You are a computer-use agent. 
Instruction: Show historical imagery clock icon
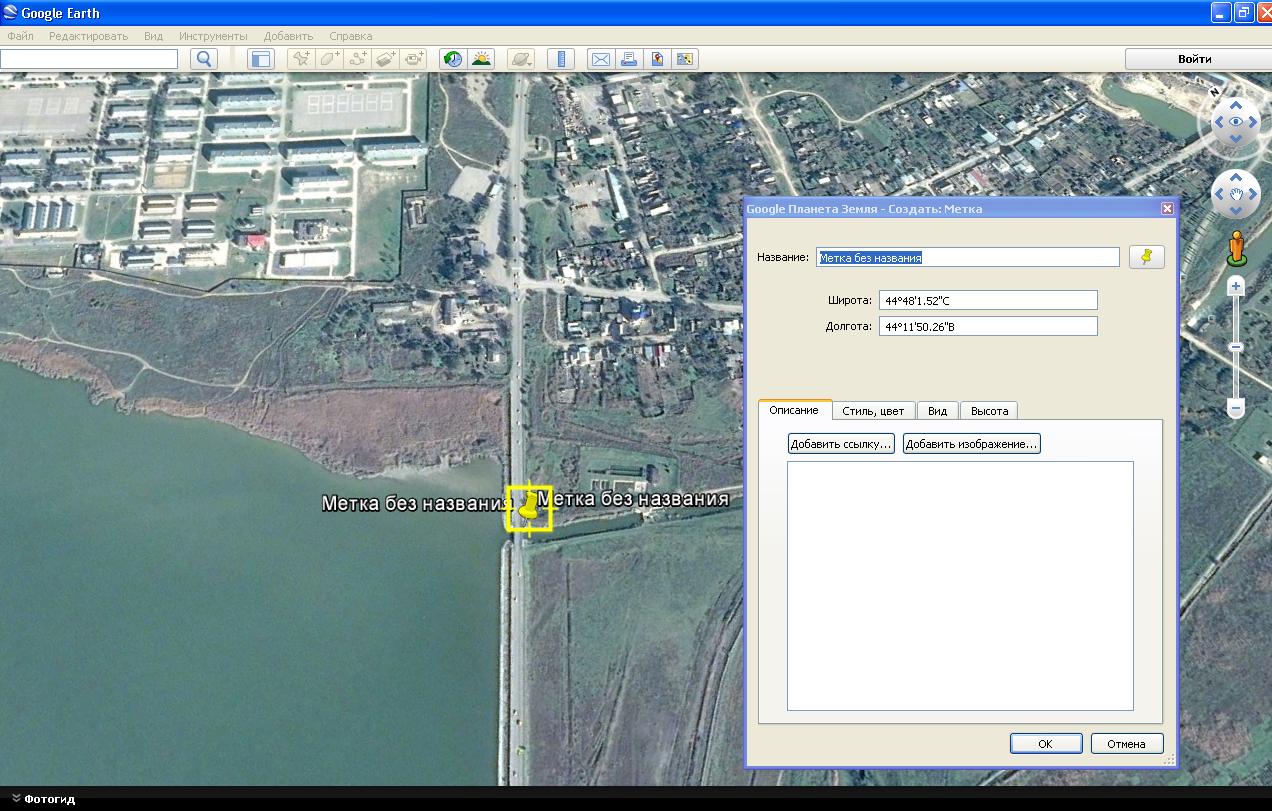[453, 59]
